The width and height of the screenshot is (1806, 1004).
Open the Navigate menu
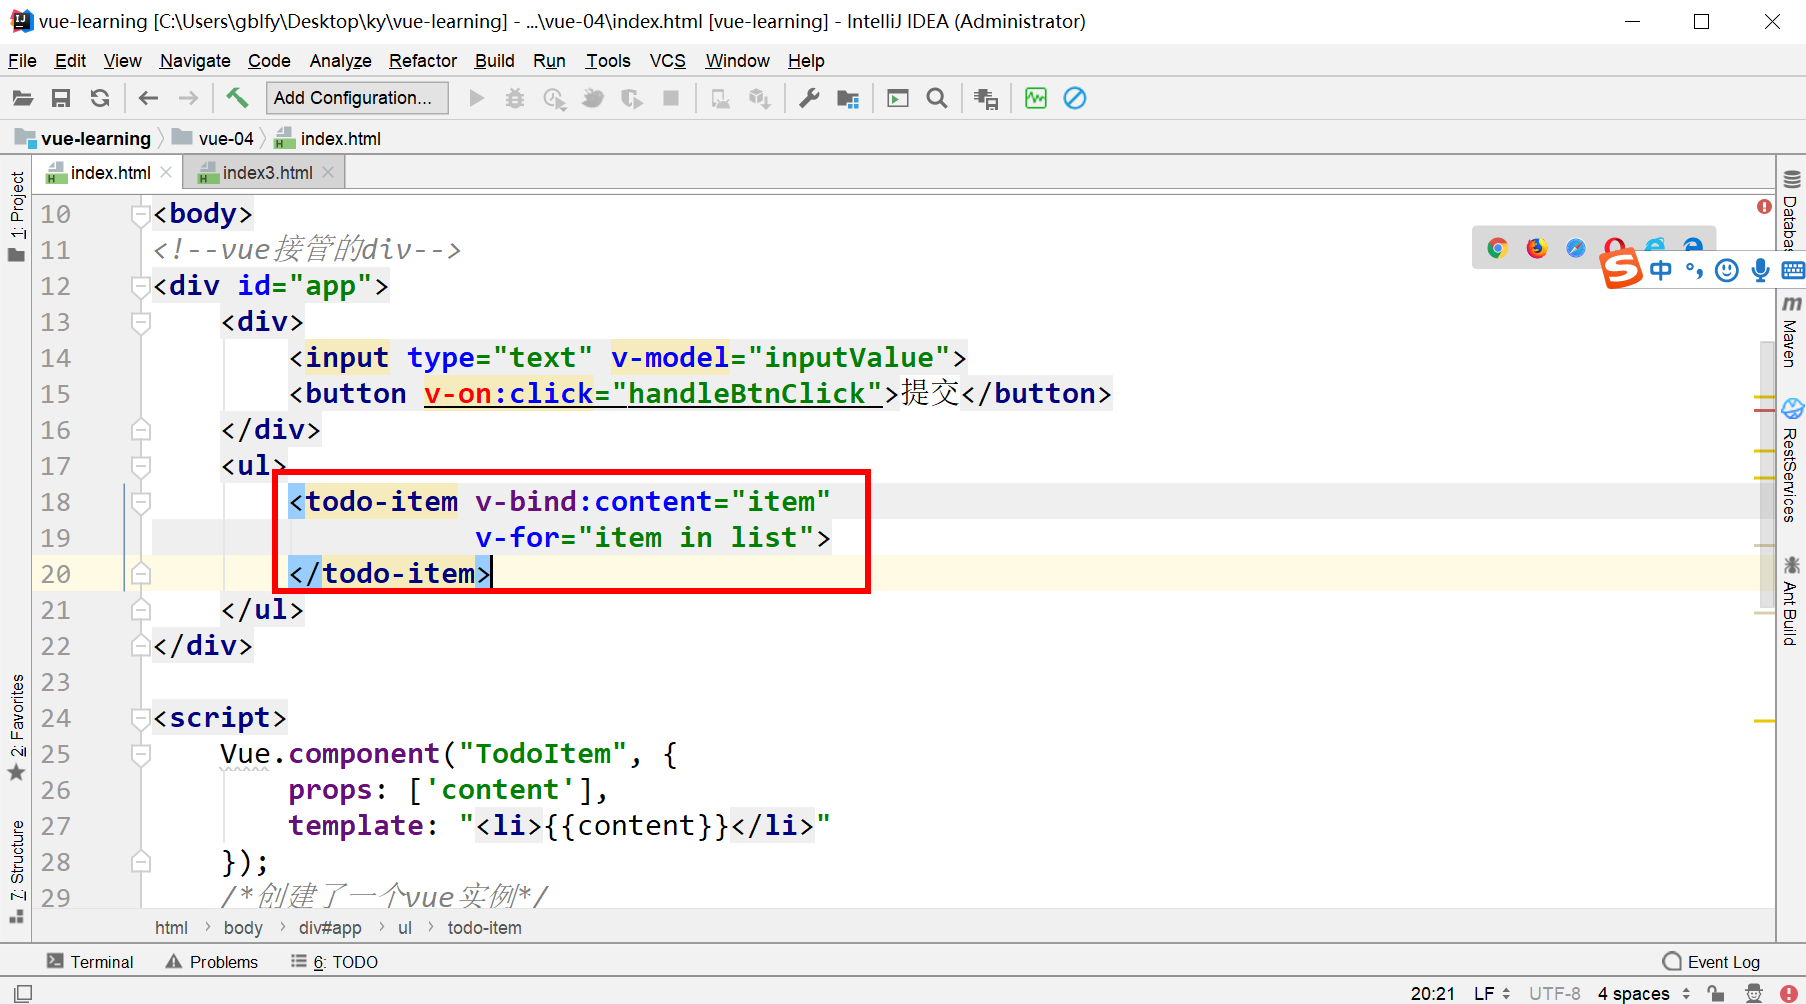(x=195, y=61)
